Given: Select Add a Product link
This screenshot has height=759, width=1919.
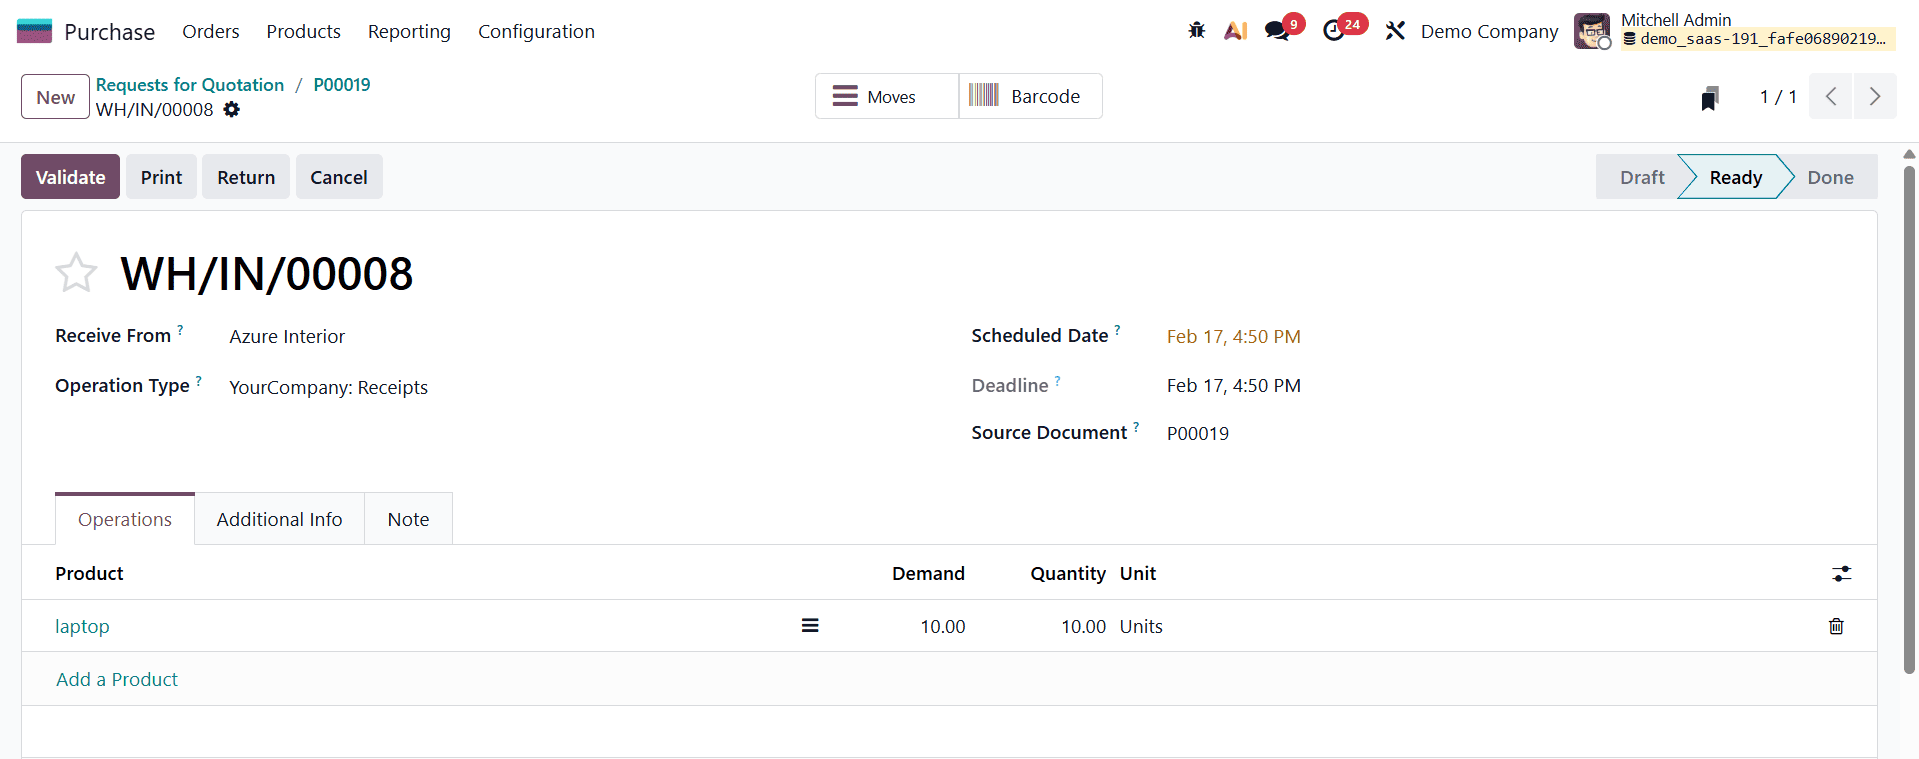Looking at the screenshot, I should pyautogui.click(x=116, y=679).
